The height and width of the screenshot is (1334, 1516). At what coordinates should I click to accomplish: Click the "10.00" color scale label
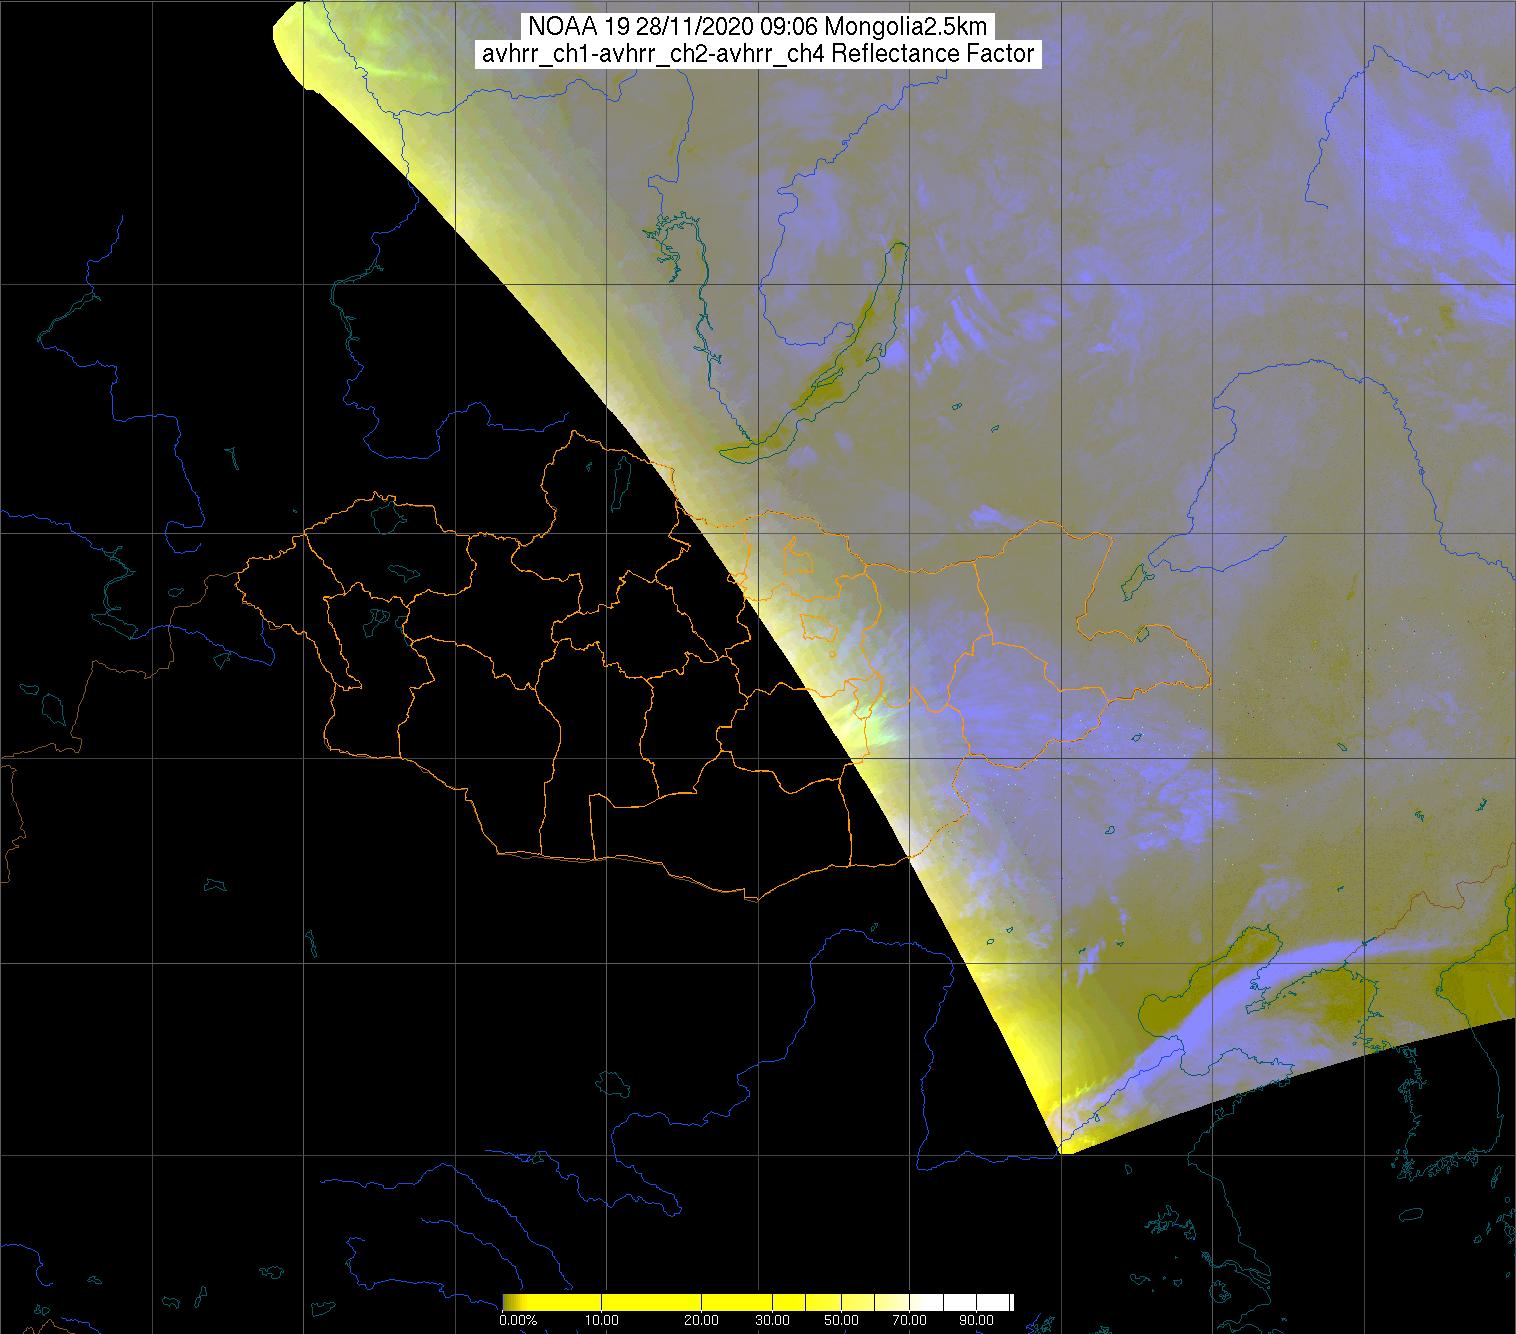pos(602,1322)
